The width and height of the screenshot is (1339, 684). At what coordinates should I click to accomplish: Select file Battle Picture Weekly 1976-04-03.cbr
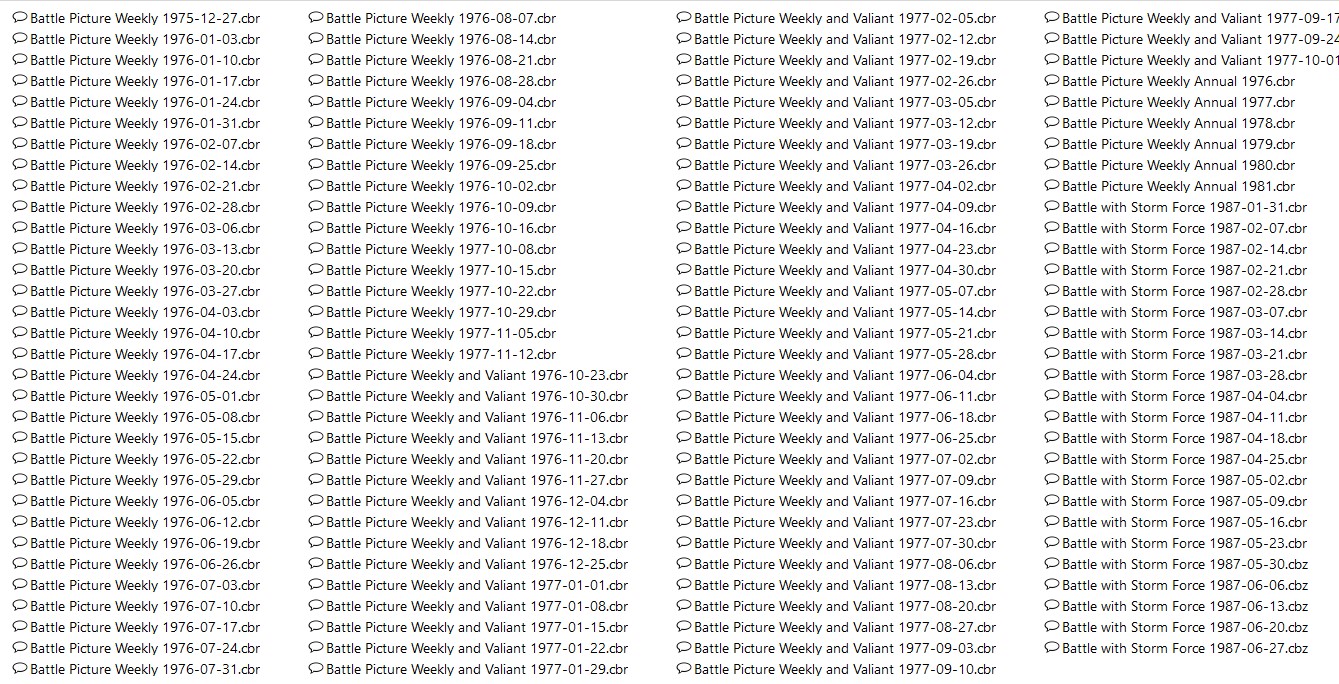145,312
